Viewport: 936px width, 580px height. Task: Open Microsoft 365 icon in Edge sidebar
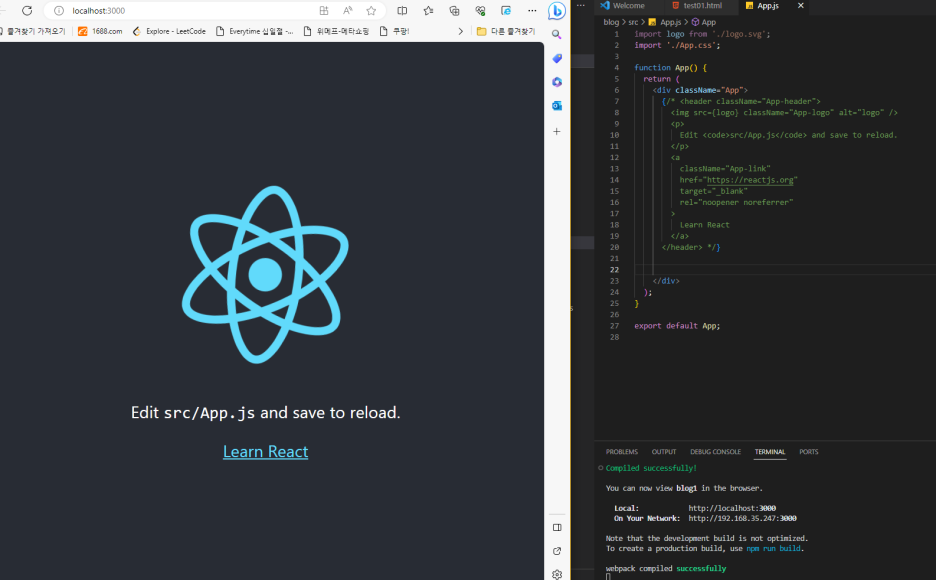(x=557, y=82)
